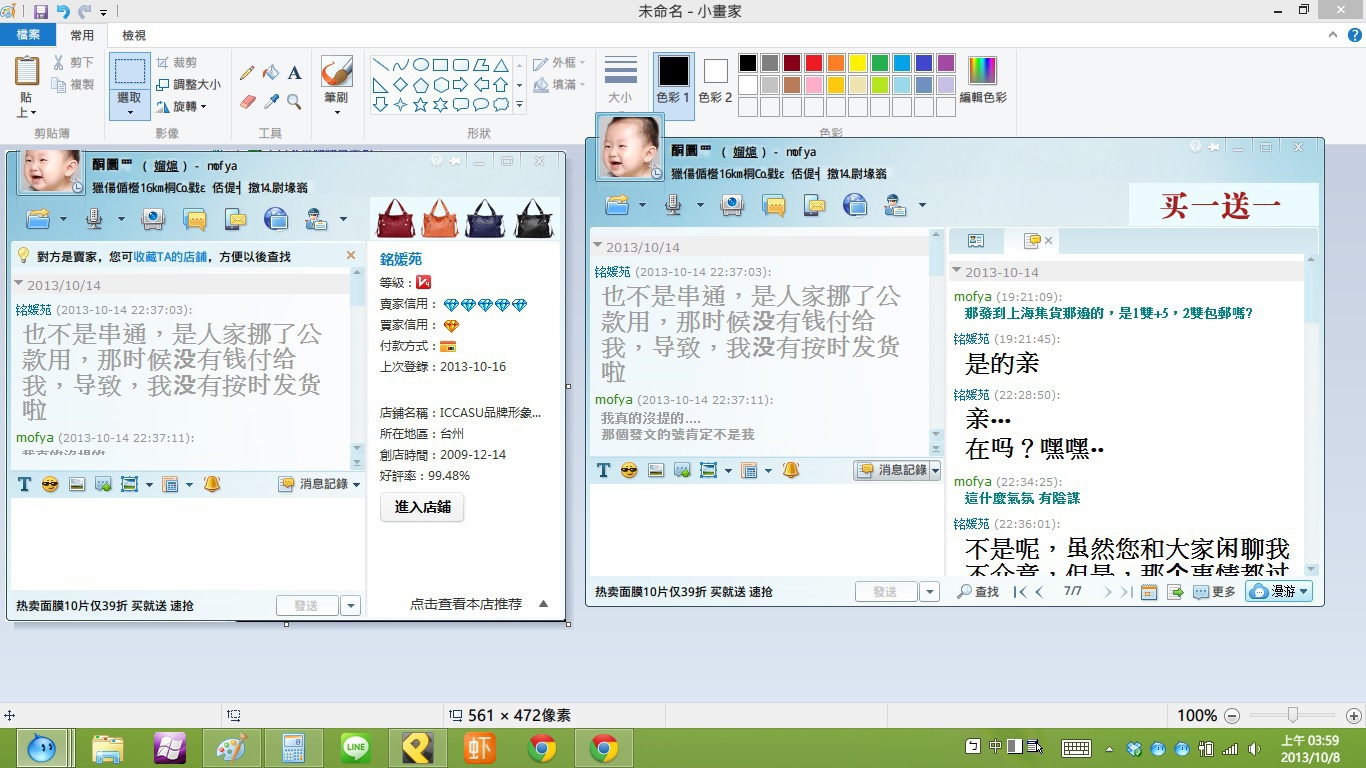Pick the Color picker eyedropper tool

pos(271,101)
